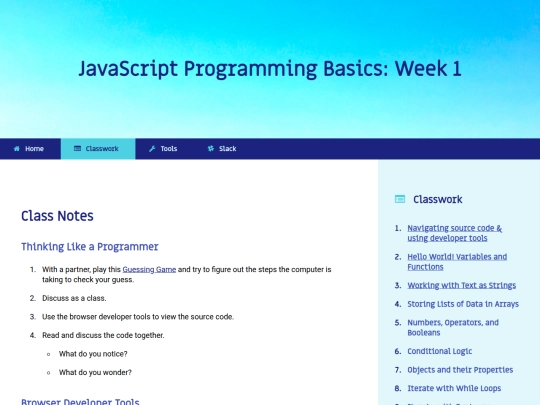Select the Classwork nav tab
This screenshot has width=540, height=405.
[98, 149]
